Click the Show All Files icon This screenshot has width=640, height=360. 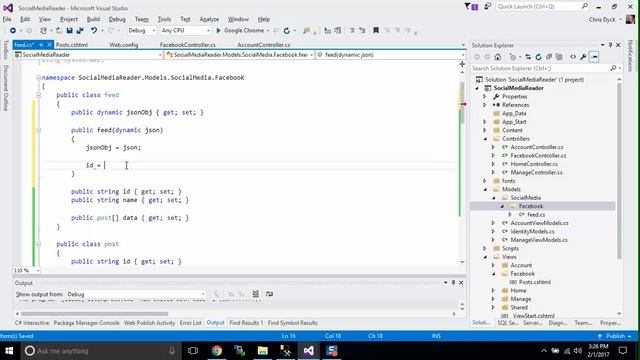point(559,57)
